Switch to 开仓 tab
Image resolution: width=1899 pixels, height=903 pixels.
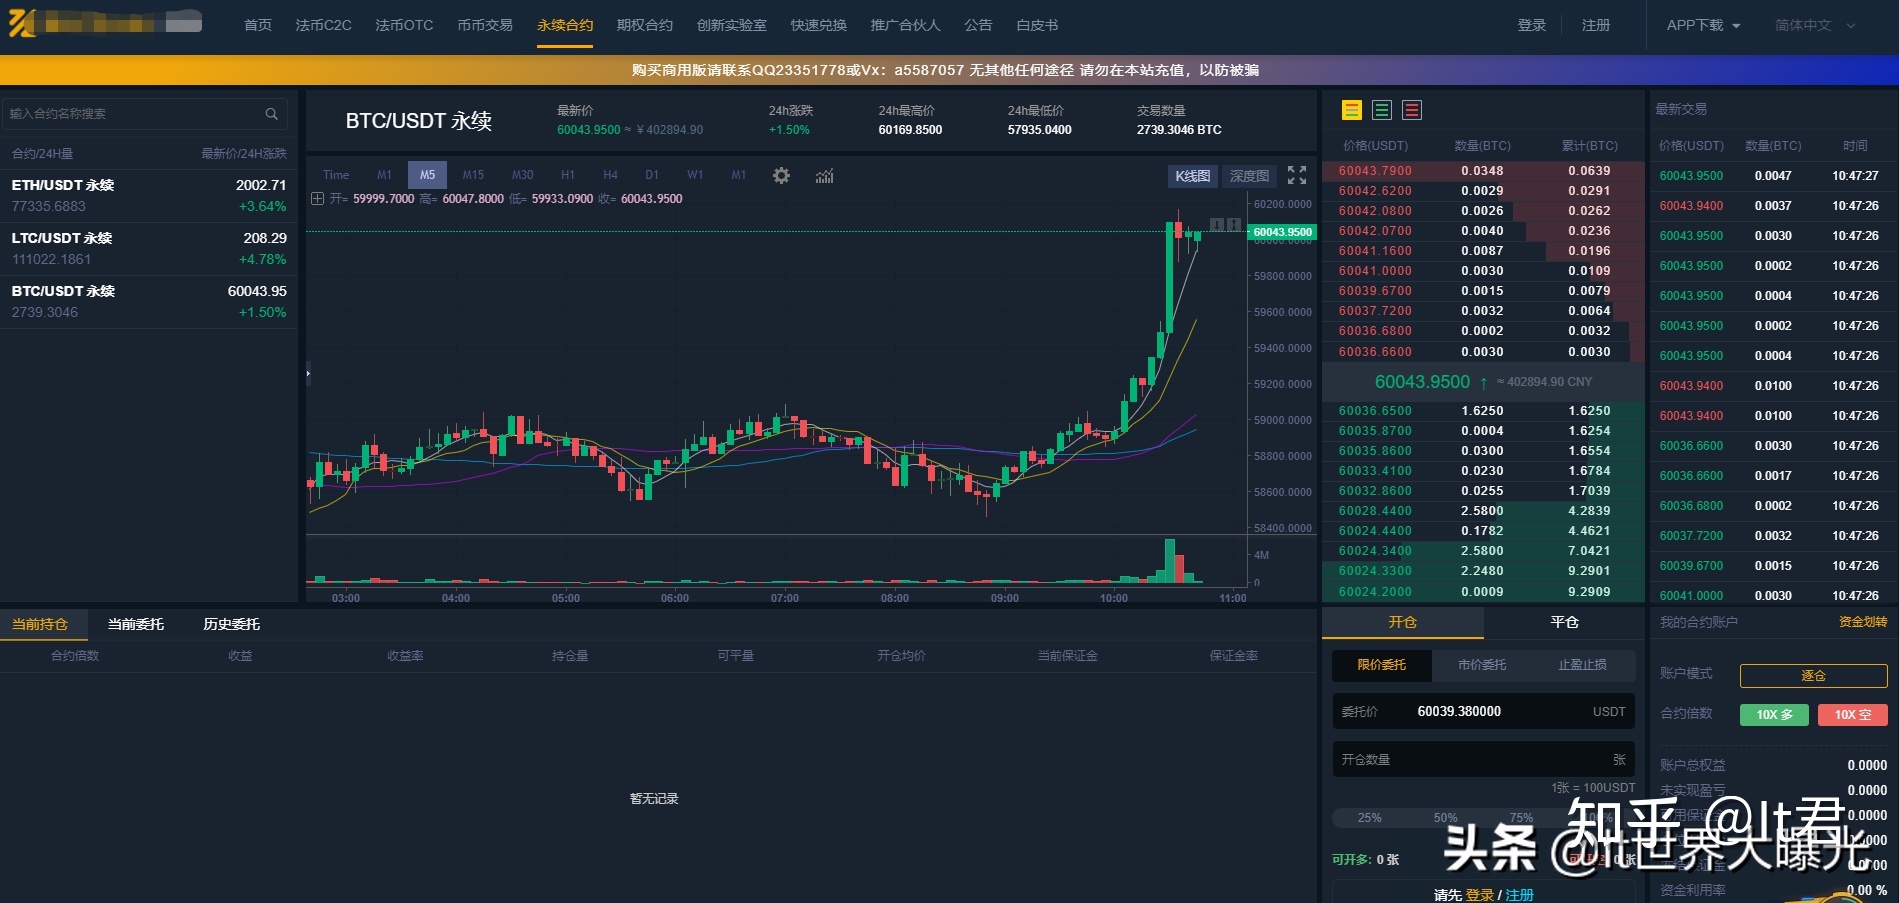tap(1403, 622)
